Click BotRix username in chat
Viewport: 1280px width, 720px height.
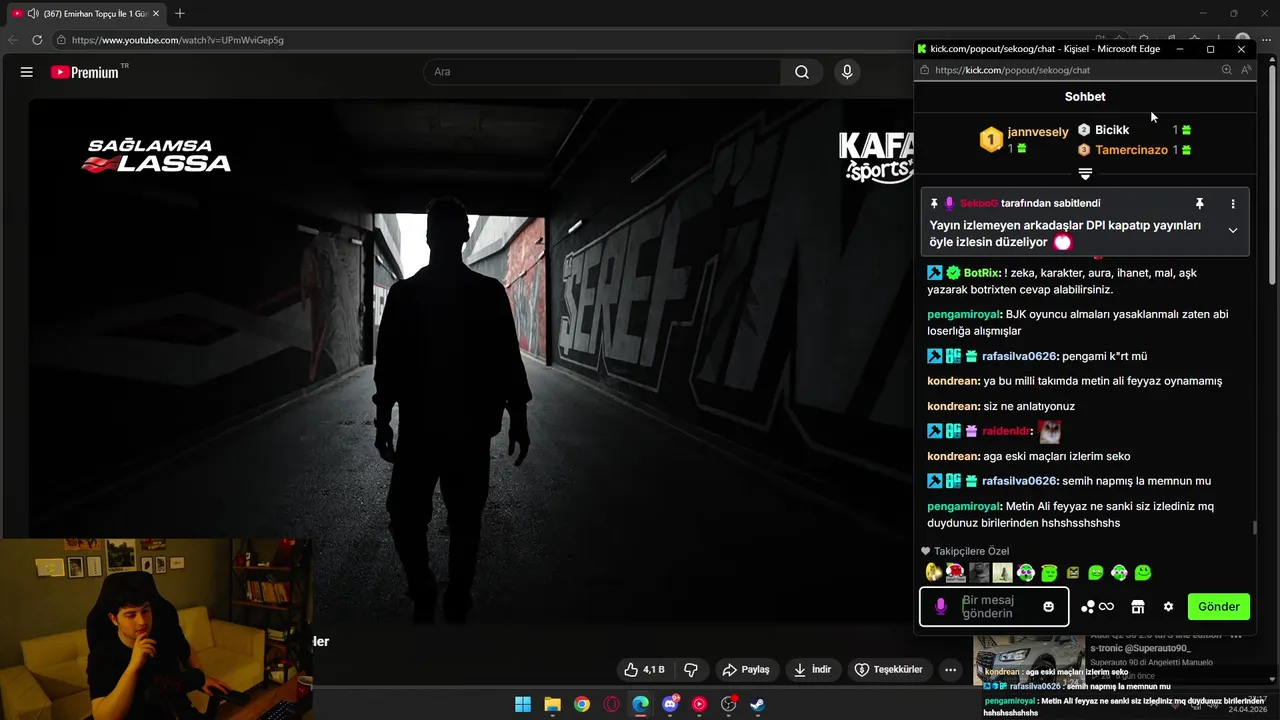[982, 273]
